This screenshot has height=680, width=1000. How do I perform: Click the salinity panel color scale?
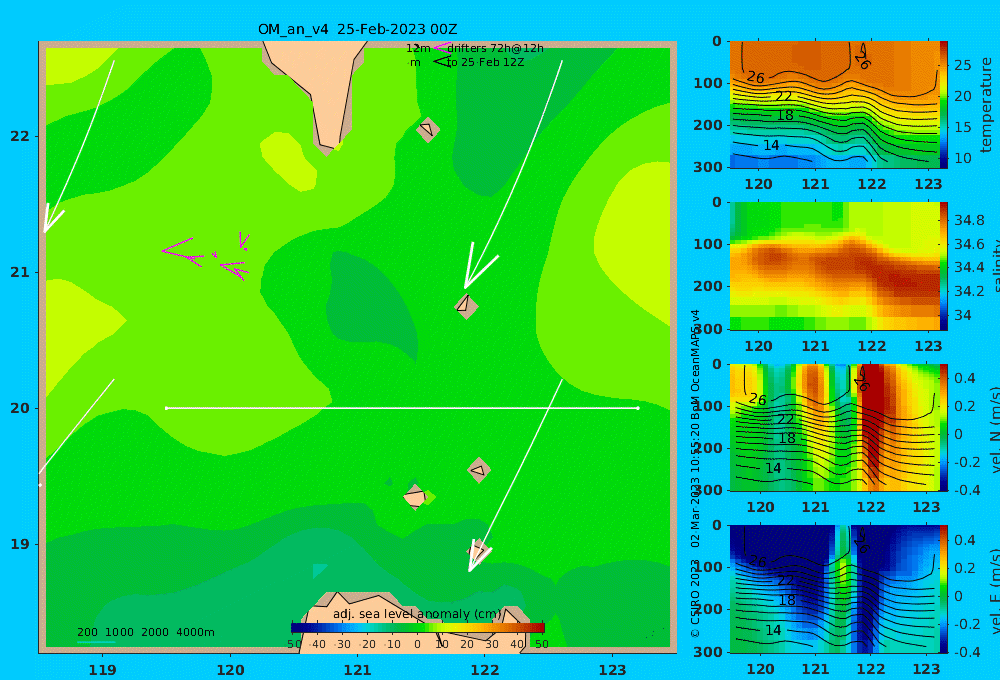944,266
